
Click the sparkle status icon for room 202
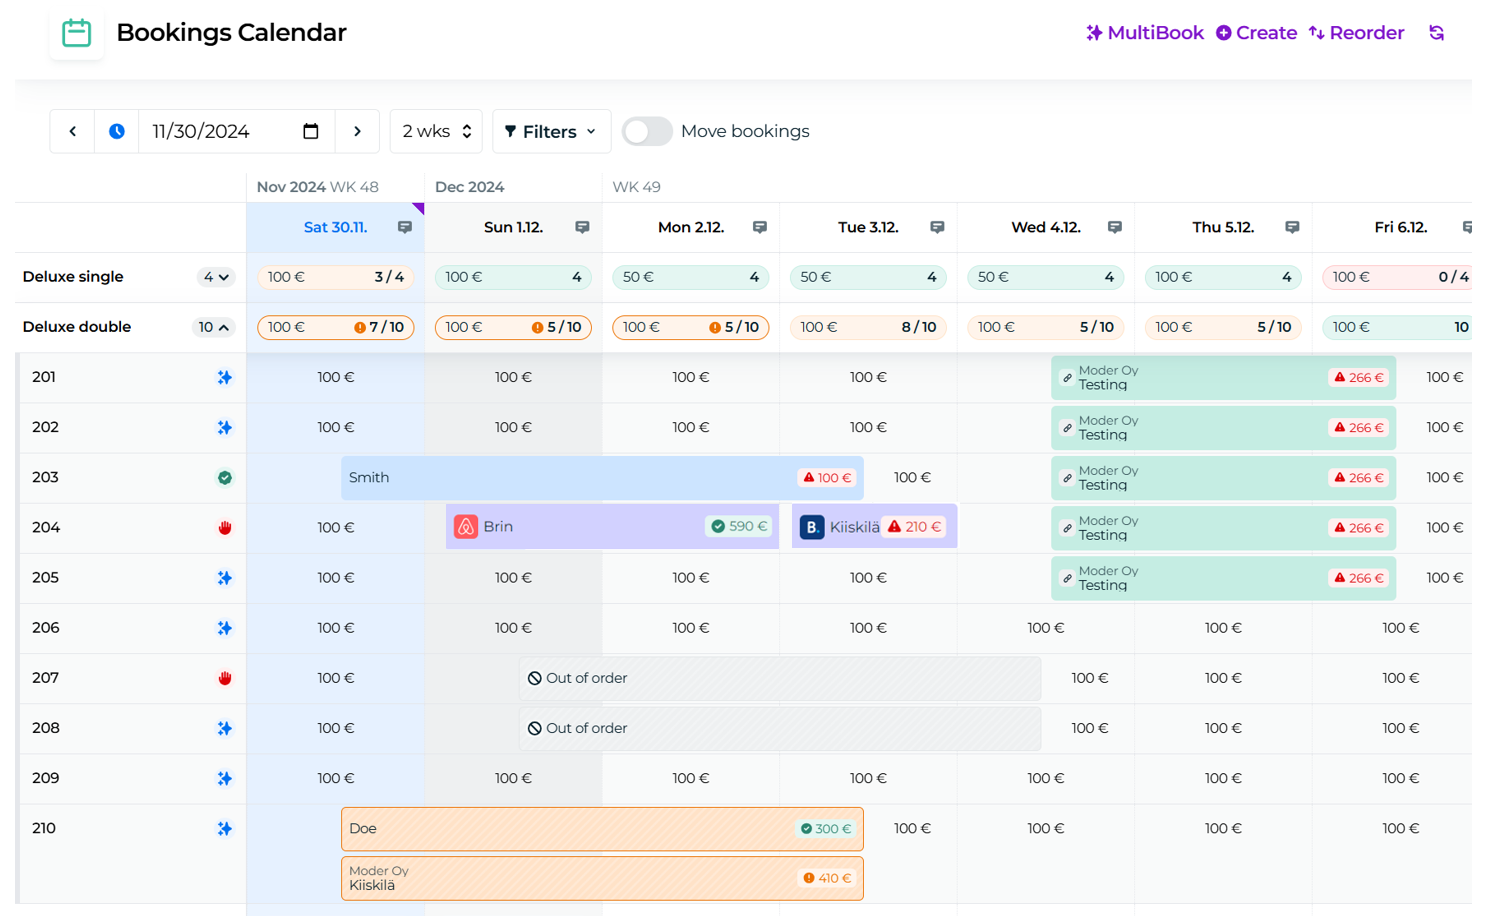[225, 427]
